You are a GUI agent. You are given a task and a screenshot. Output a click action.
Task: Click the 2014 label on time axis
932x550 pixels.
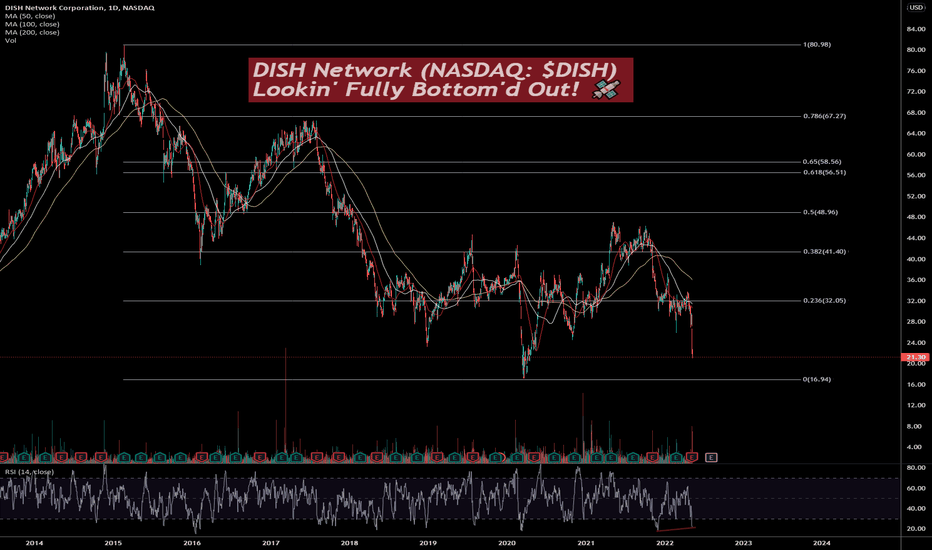[x=34, y=543]
